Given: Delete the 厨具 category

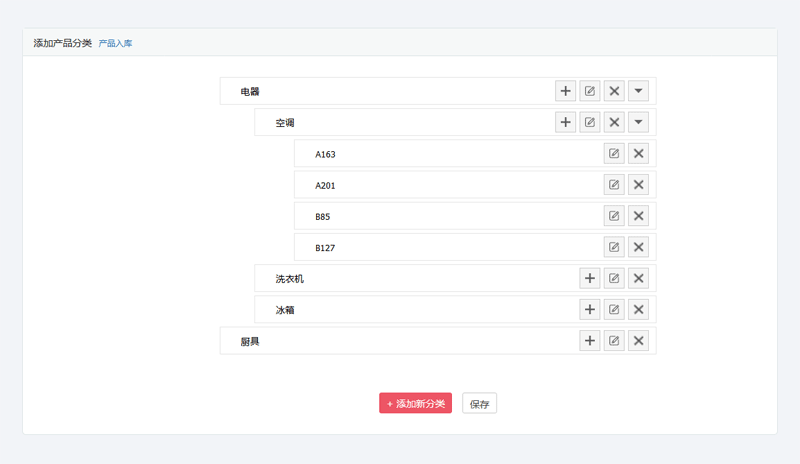Looking at the screenshot, I should pyautogui.click(x=639, y=341).
